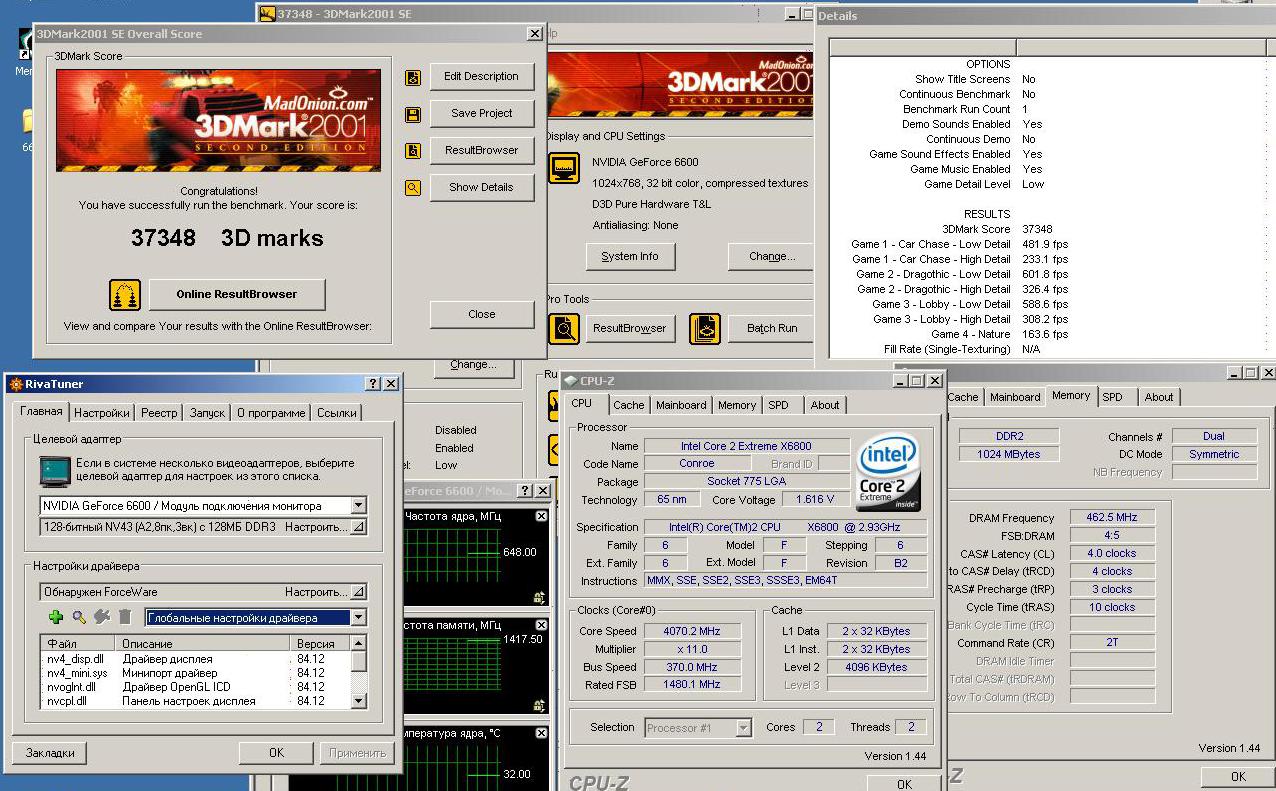
Task: Click the Batch Run stacked-pages icon
Action: pyautogui.click(x=706, y=328)
